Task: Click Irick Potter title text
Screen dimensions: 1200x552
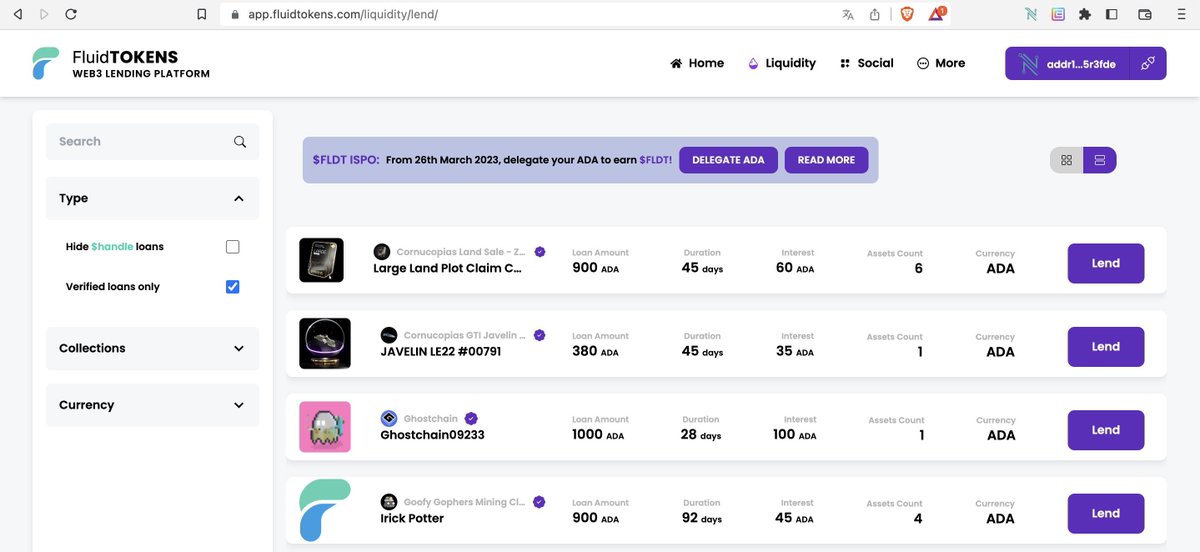Action: coord(412,518)
